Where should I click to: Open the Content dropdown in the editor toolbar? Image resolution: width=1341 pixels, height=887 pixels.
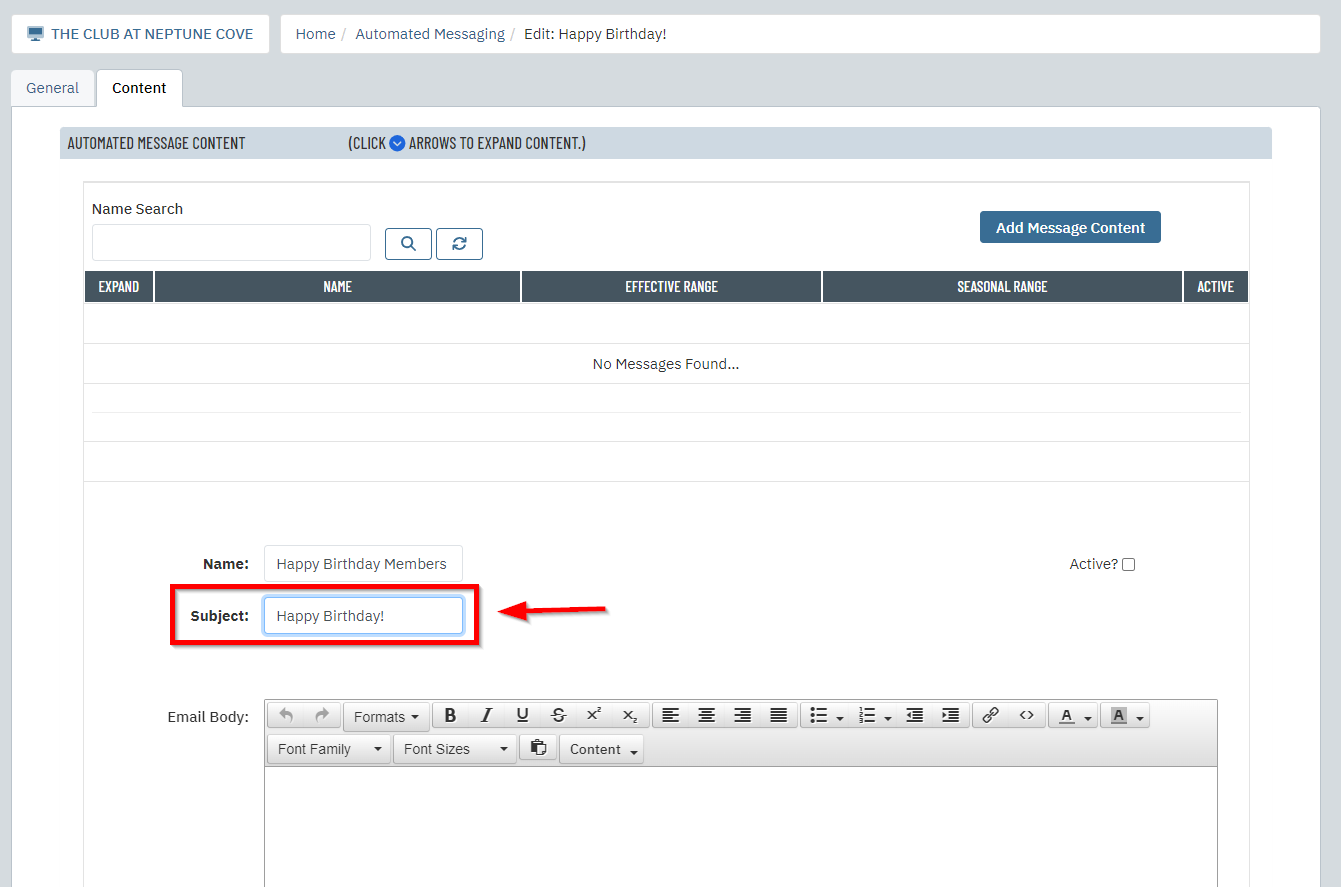click(601, 749)
